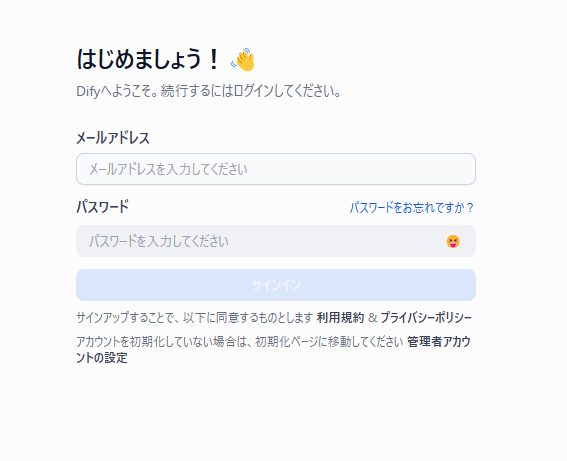The image size is (567, 461).
Task: Open the 管理者アカウントの設定 link
Action: 273,350
